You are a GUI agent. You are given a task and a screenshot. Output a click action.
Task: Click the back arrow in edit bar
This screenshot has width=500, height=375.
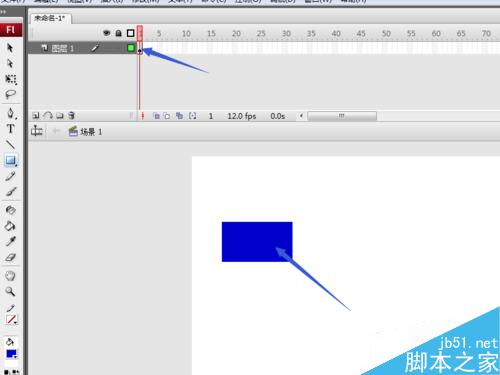(56, 131)
